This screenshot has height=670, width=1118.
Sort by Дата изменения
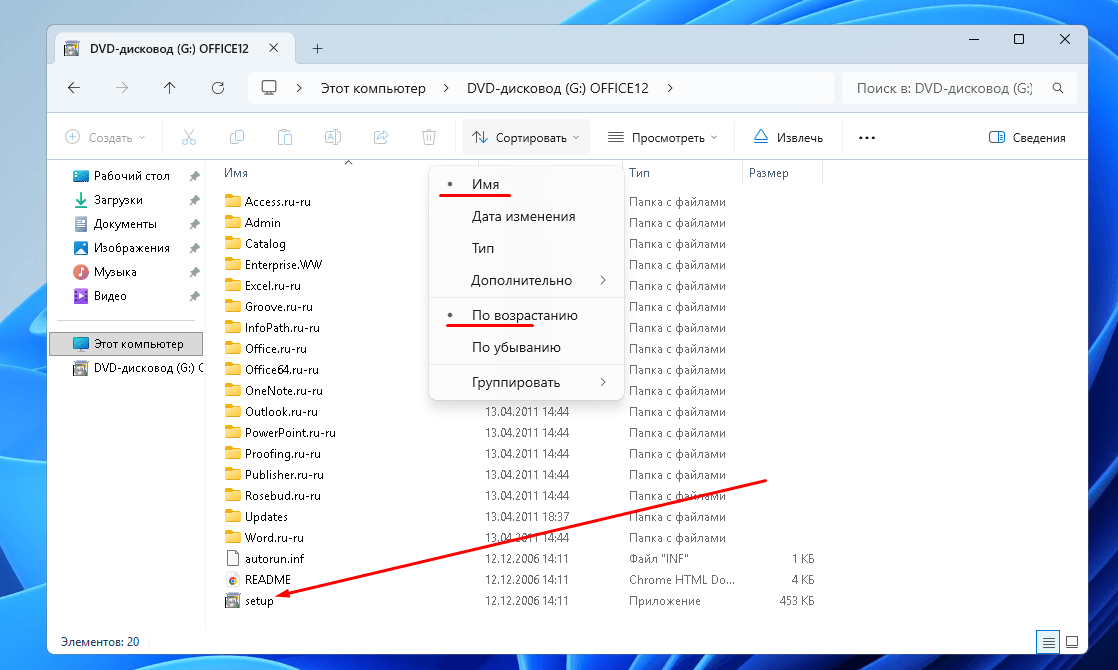pyautogui.click(x=526, y=216)
